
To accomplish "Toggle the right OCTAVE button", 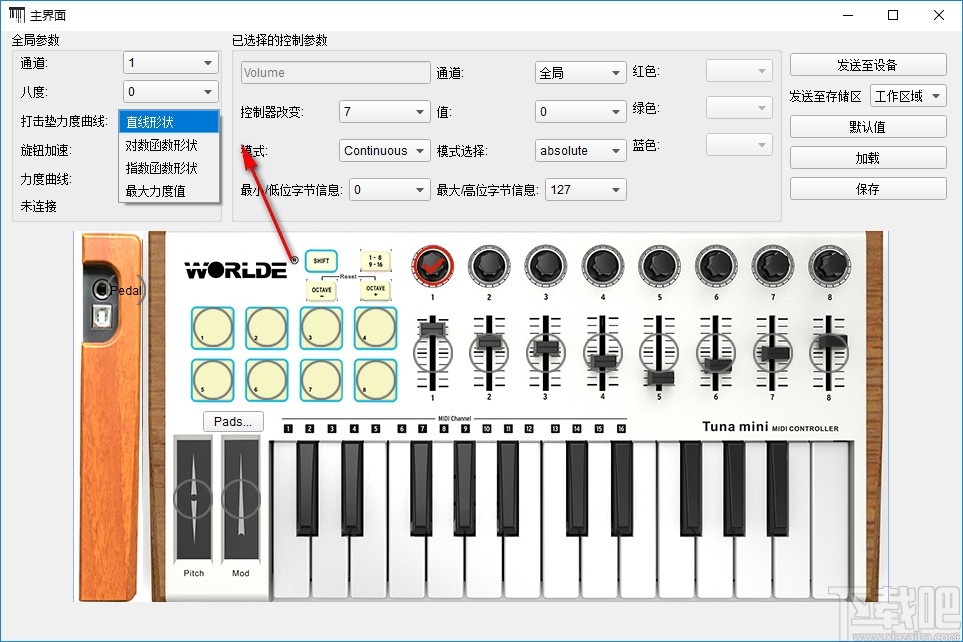I will pos(376,290).
